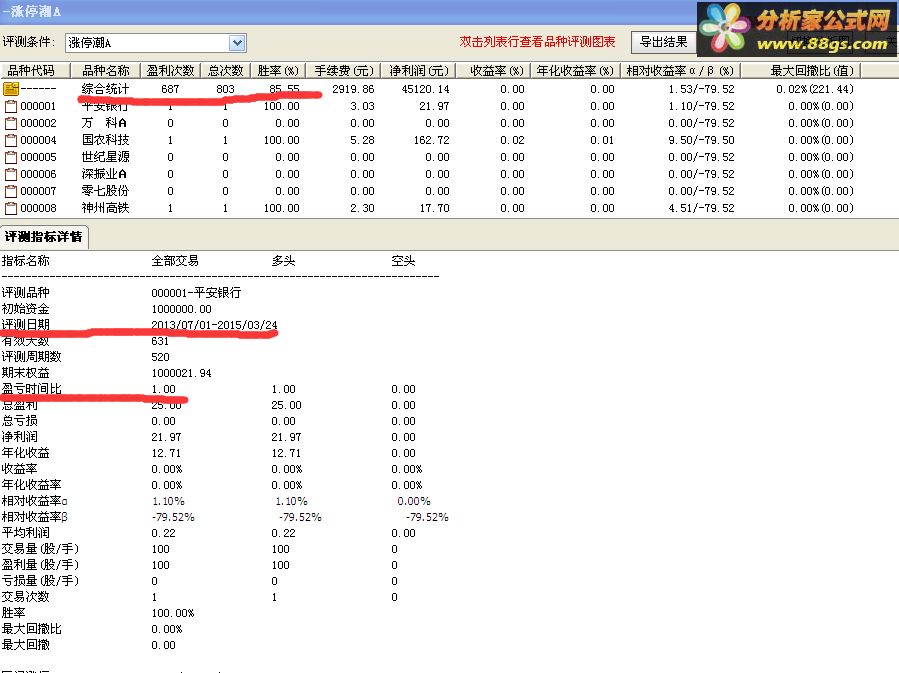Screen dimensions: 899x673
Task: Click the 000001-平安银行 value
Action: [x=196, y=293]
